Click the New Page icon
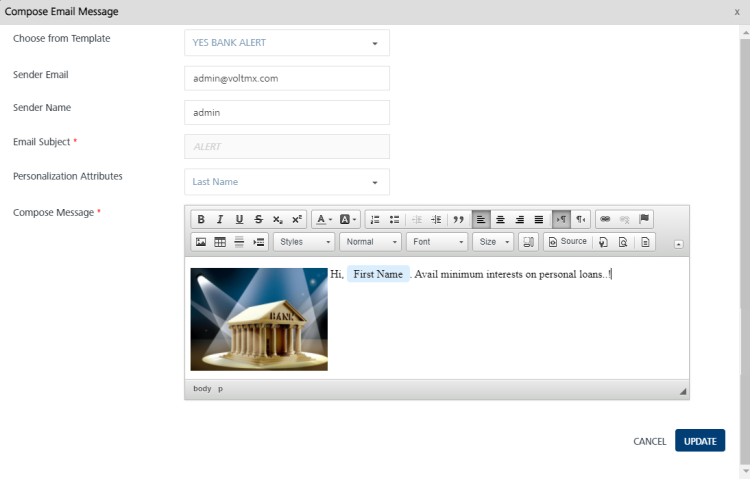Image resolution: width=750 pixels, height=479 pixels. point(603,242)
